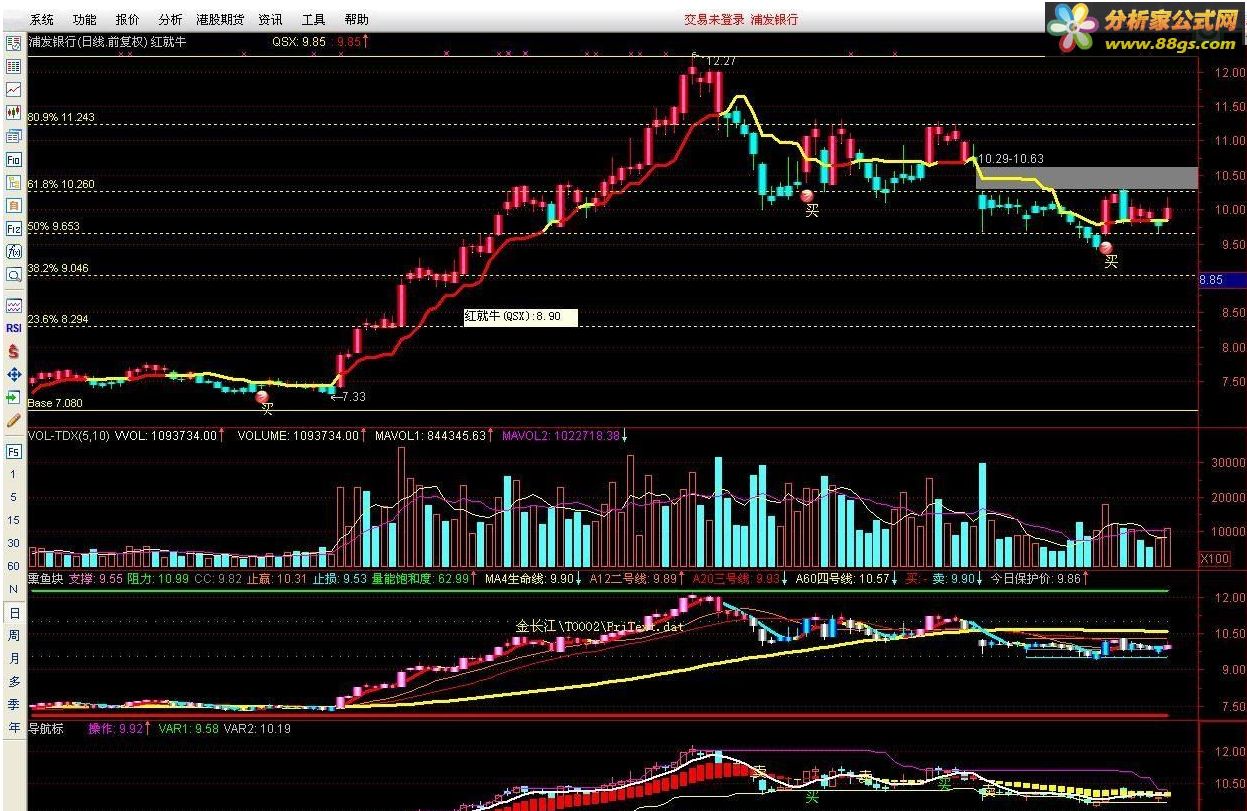Viewport: 1247px width, 811px height.
Task: Click the Fiz sidebar icon
Action: (x=14, y=228)
